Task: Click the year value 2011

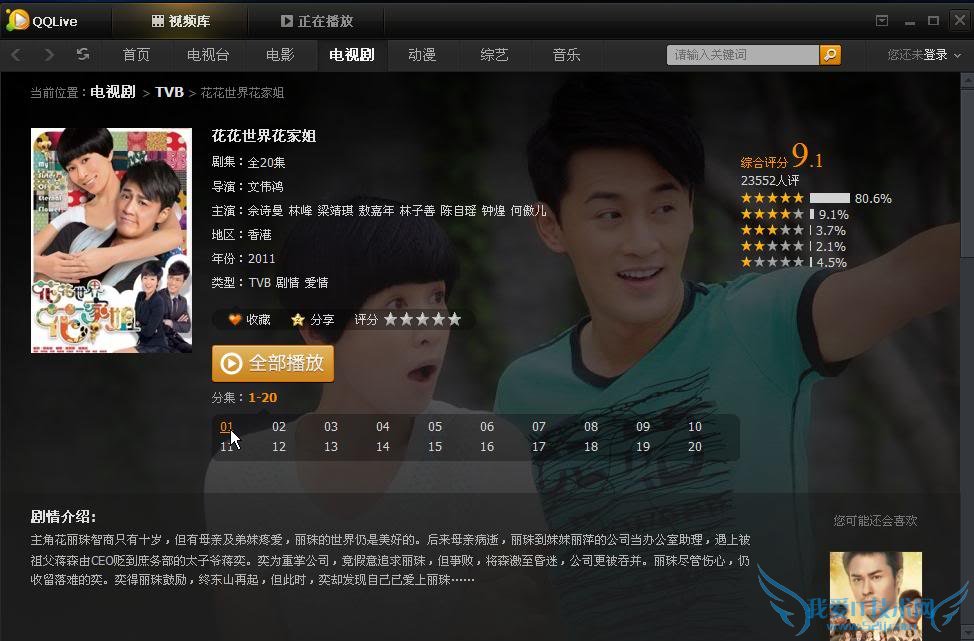Action: click(x=262, y=258)
